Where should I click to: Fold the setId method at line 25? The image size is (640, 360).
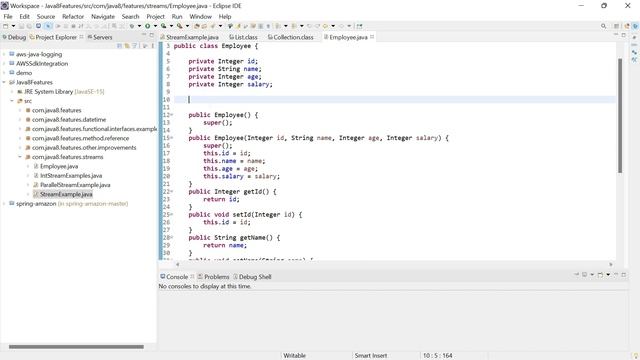[171, 215]
